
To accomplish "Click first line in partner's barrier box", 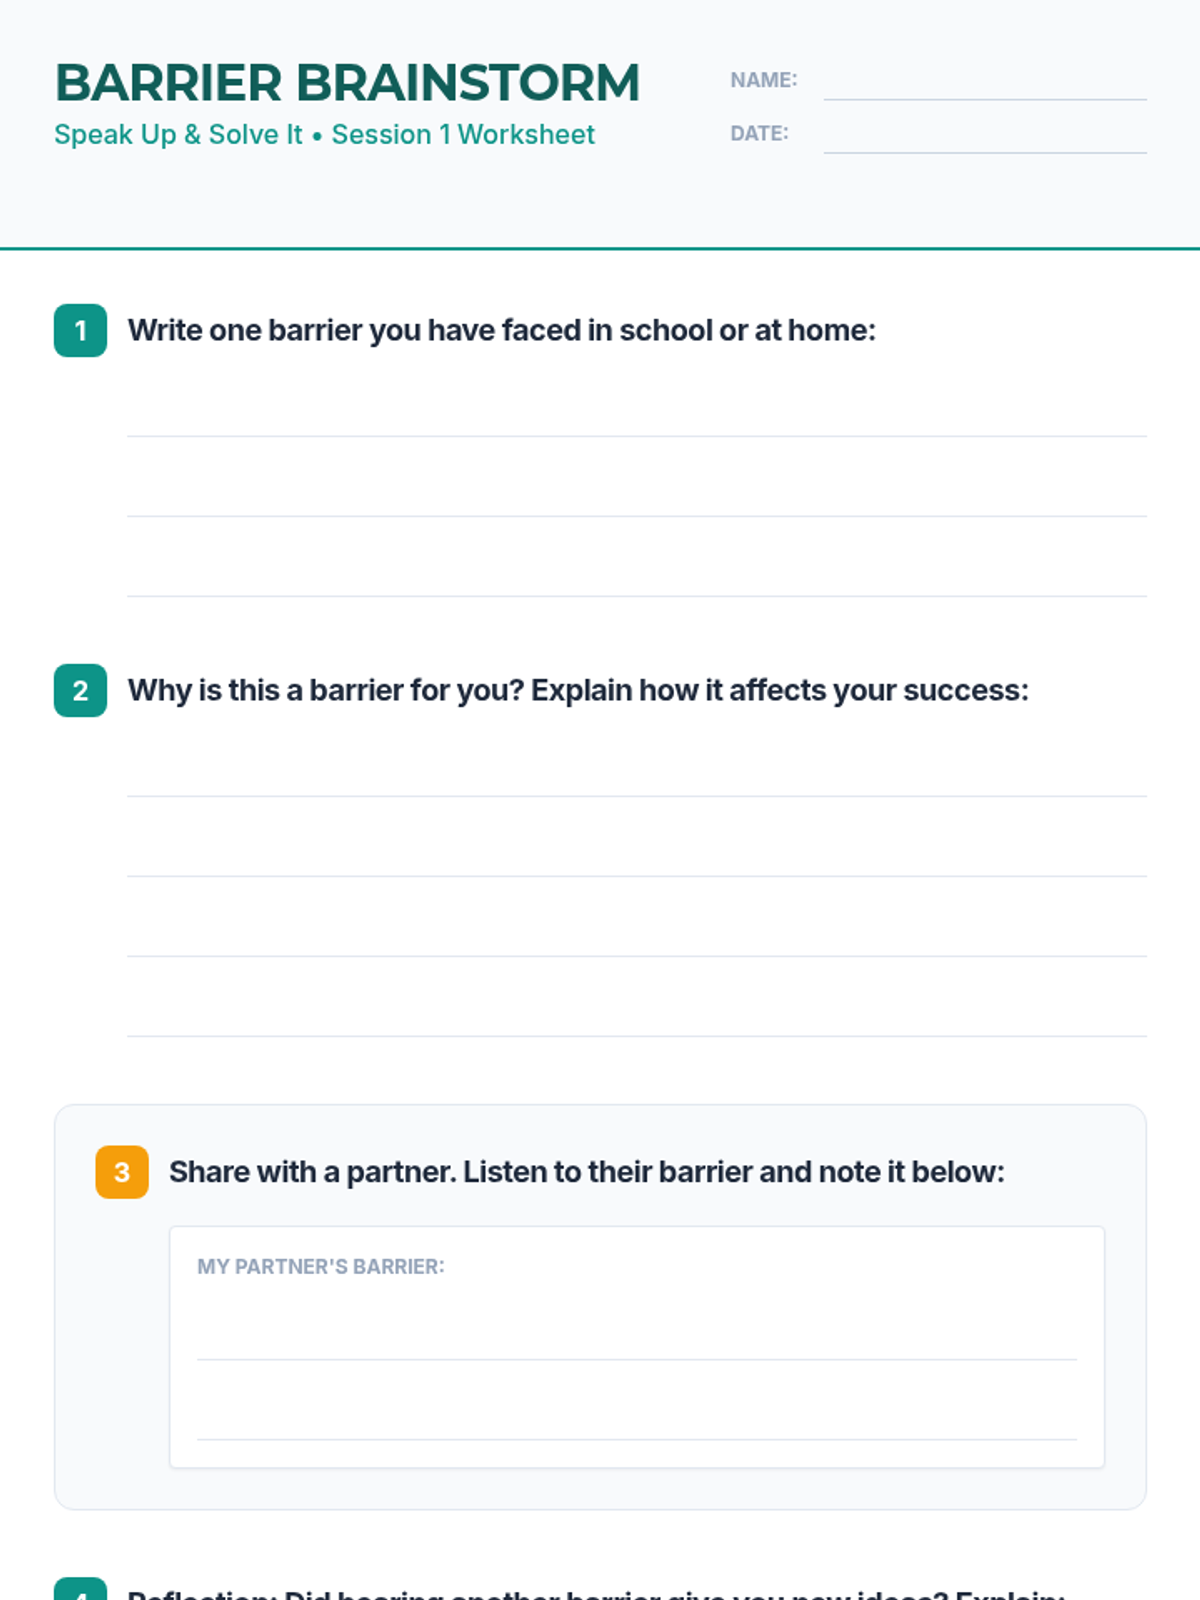I will (636, 1343).
